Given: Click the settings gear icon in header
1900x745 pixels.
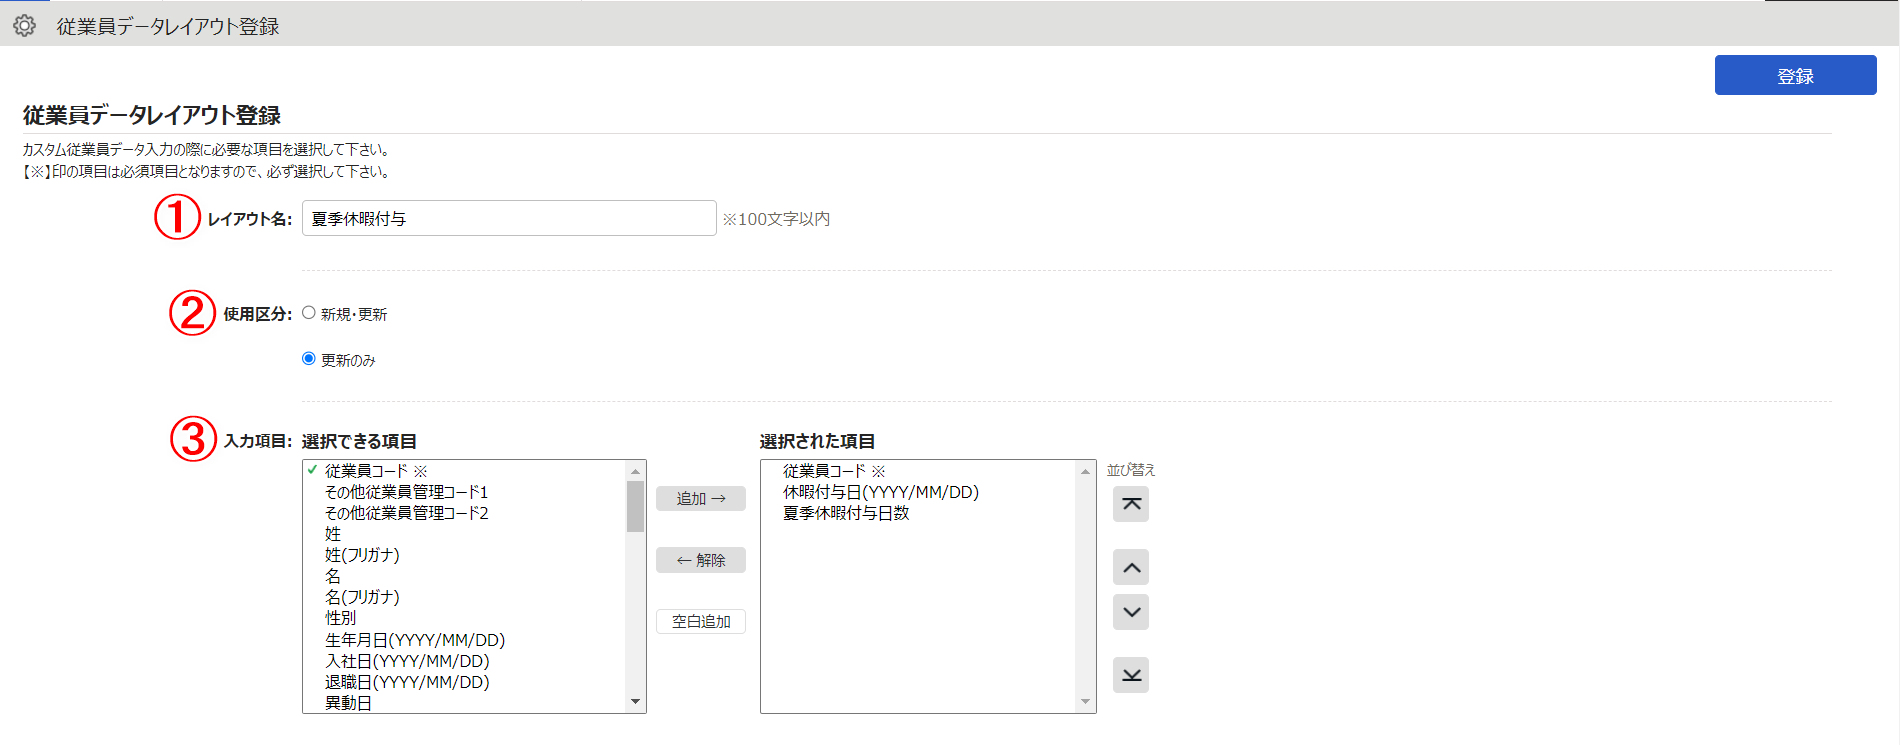Looking at the screenshot, I should coord(25,26).
